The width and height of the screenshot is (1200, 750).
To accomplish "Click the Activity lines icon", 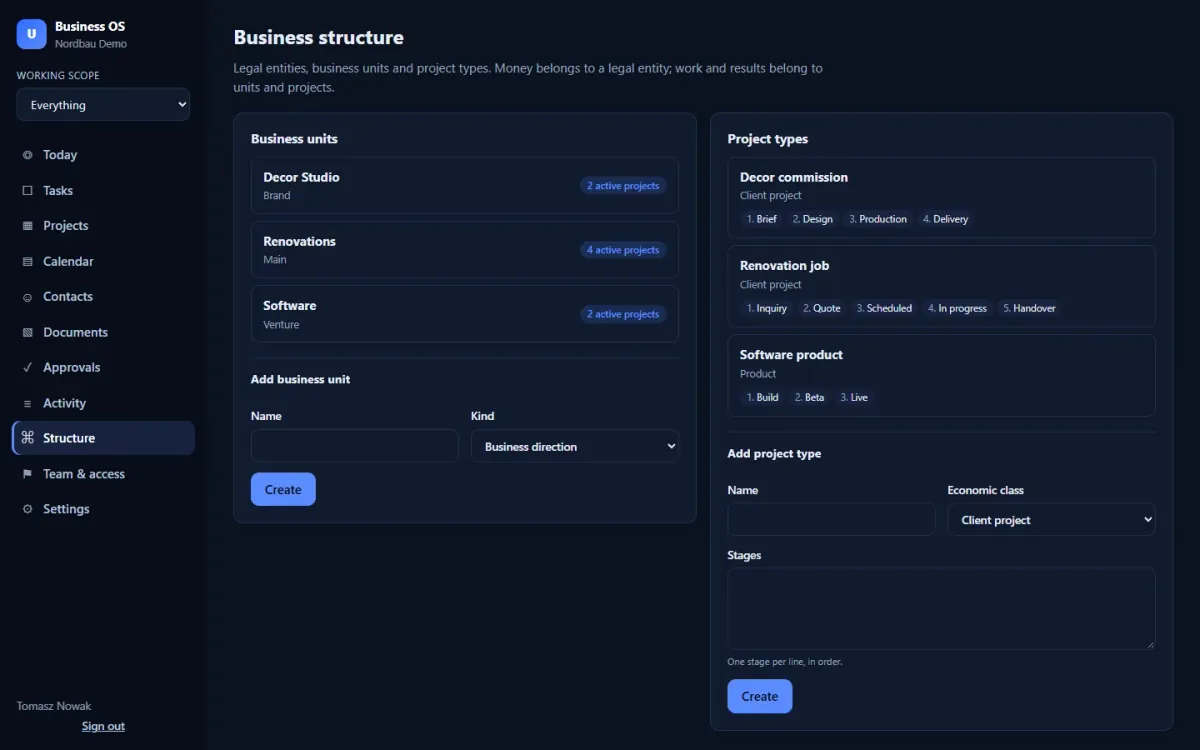I will (27, 404).
